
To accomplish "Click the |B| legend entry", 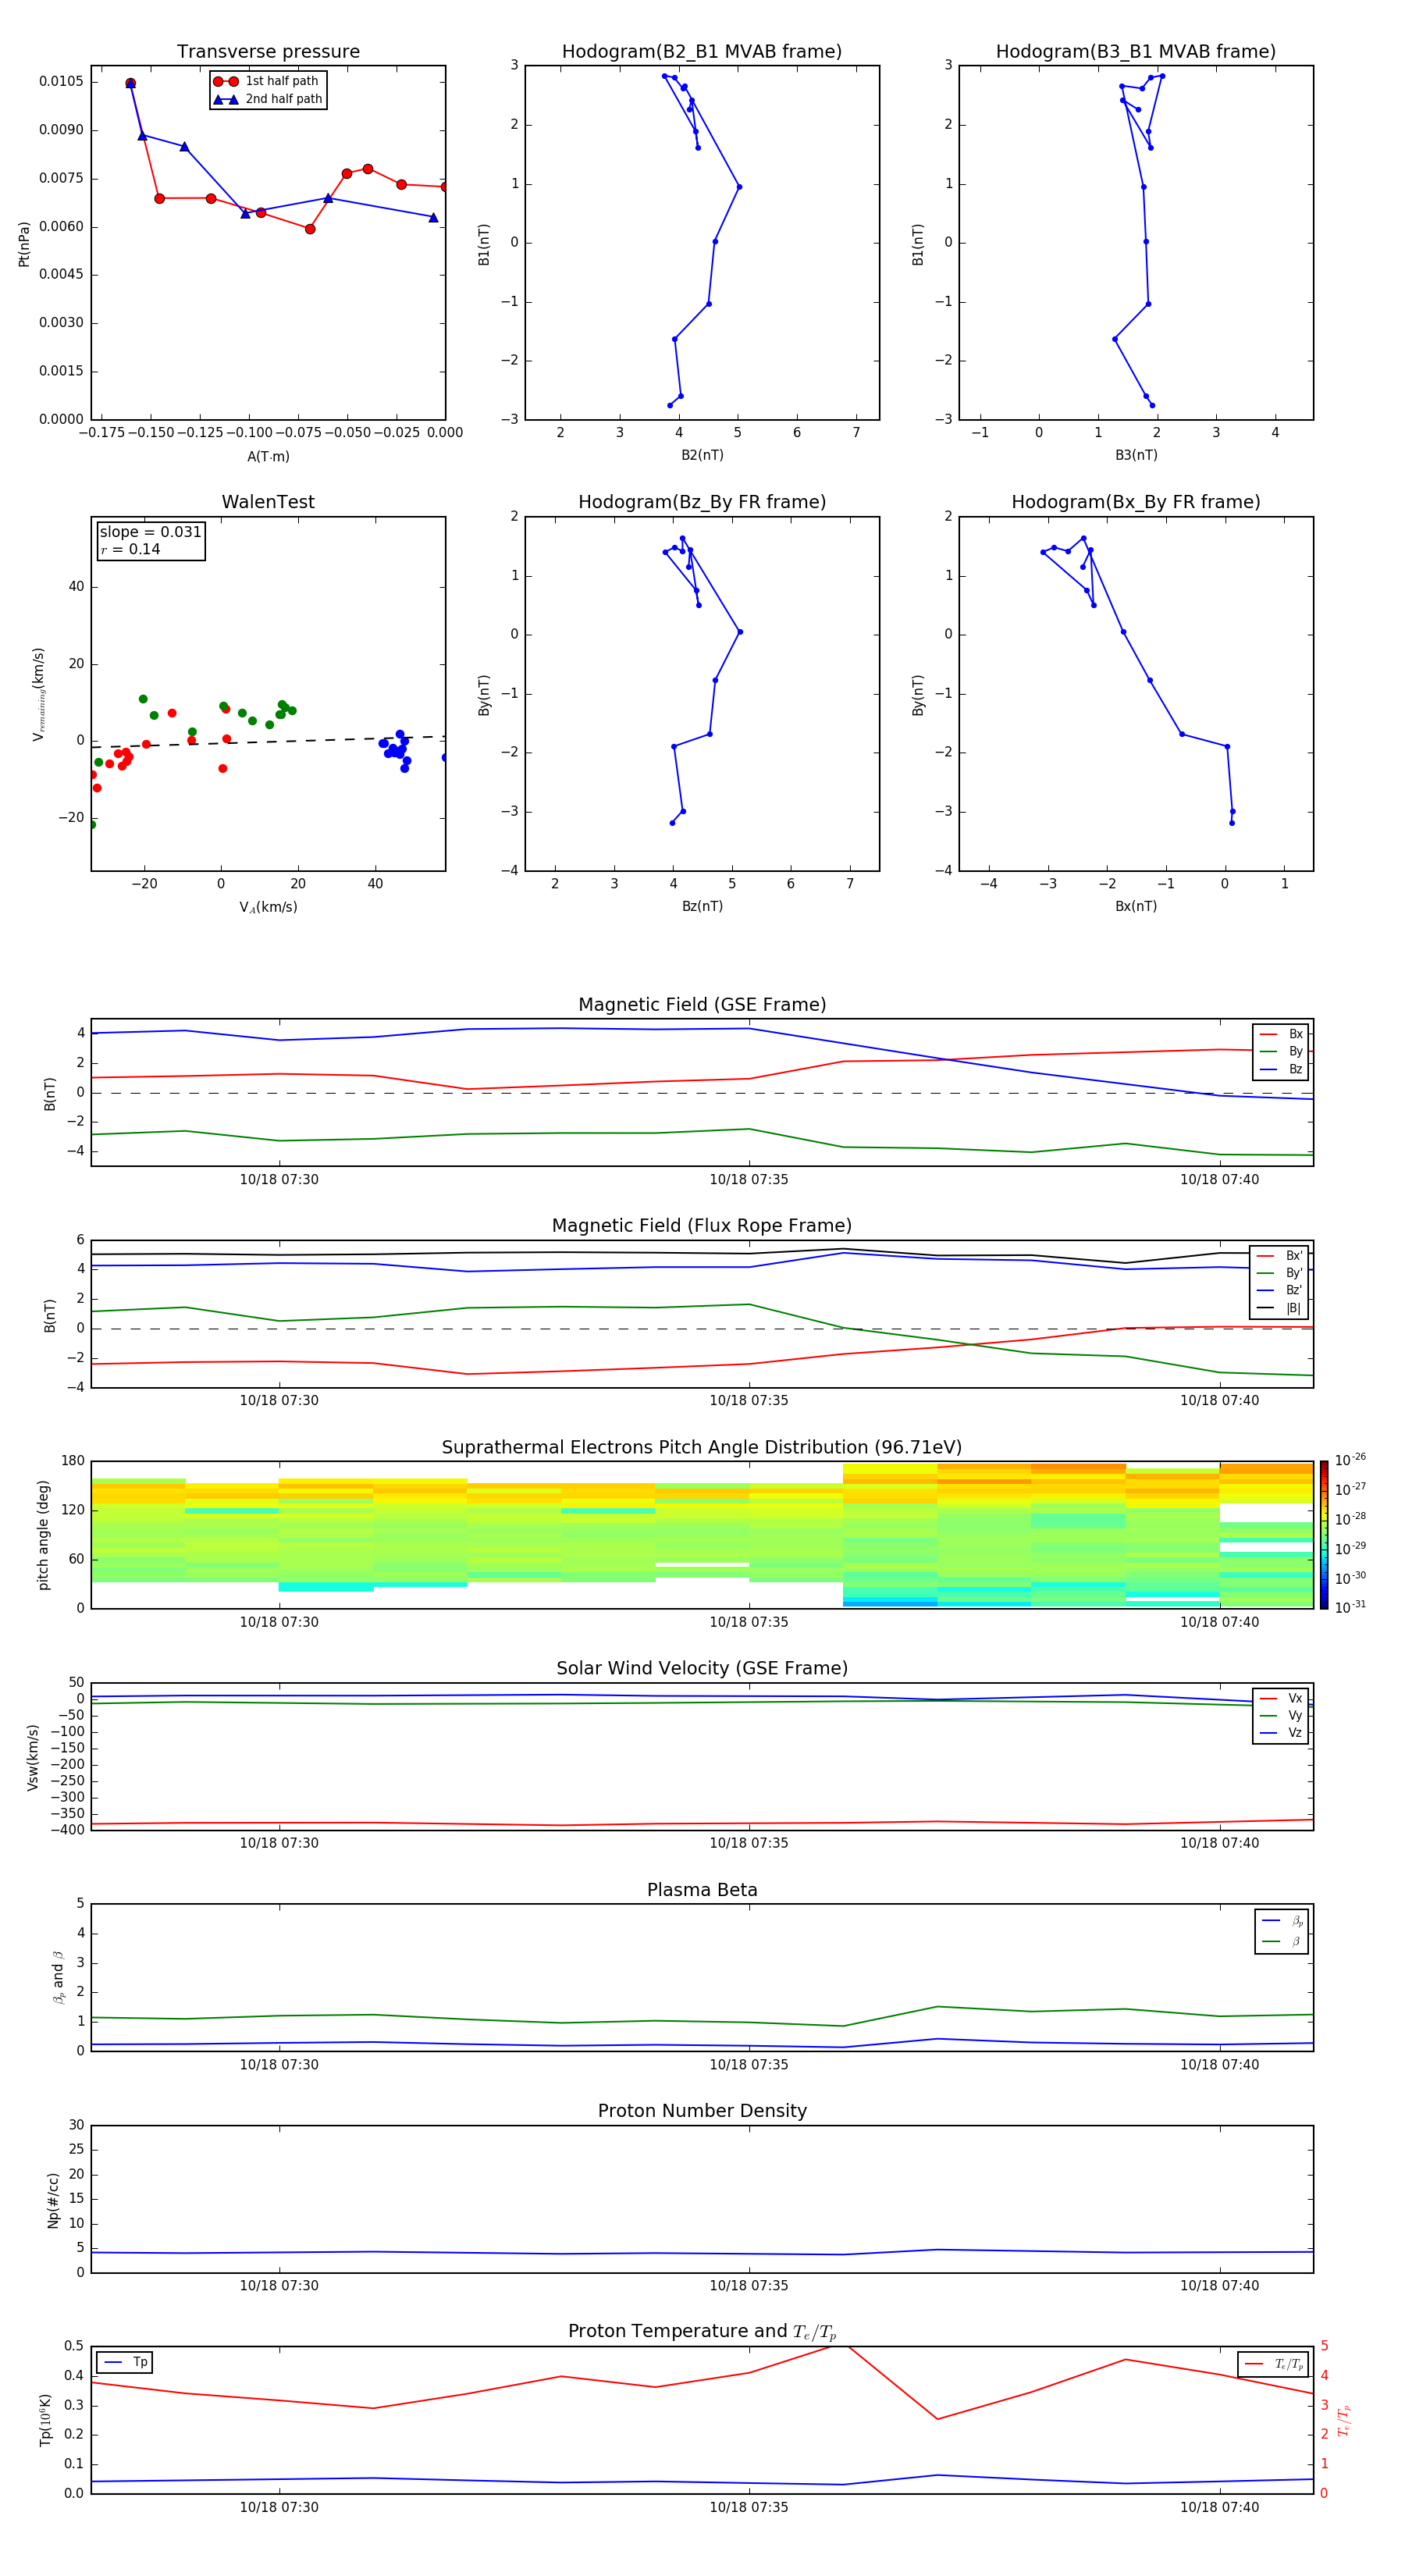I will (x=1279, y=1308).
